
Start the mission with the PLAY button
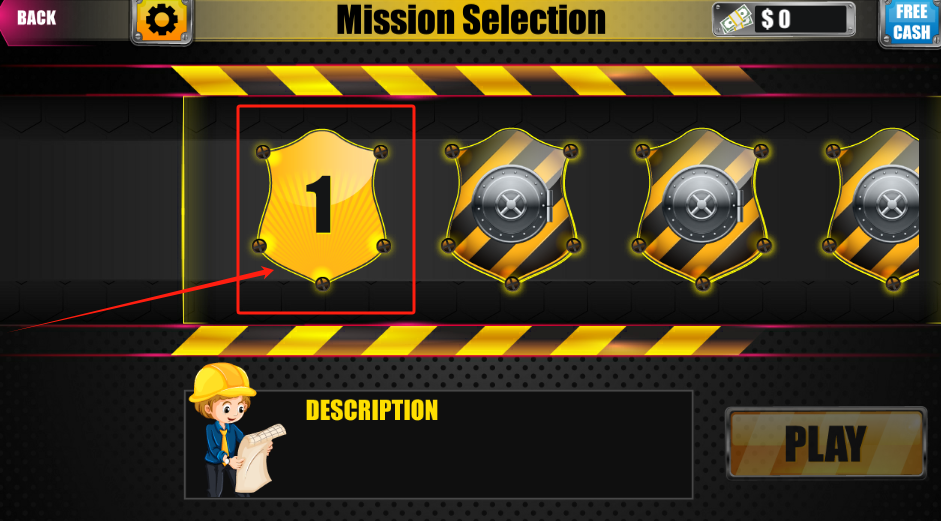826,443
